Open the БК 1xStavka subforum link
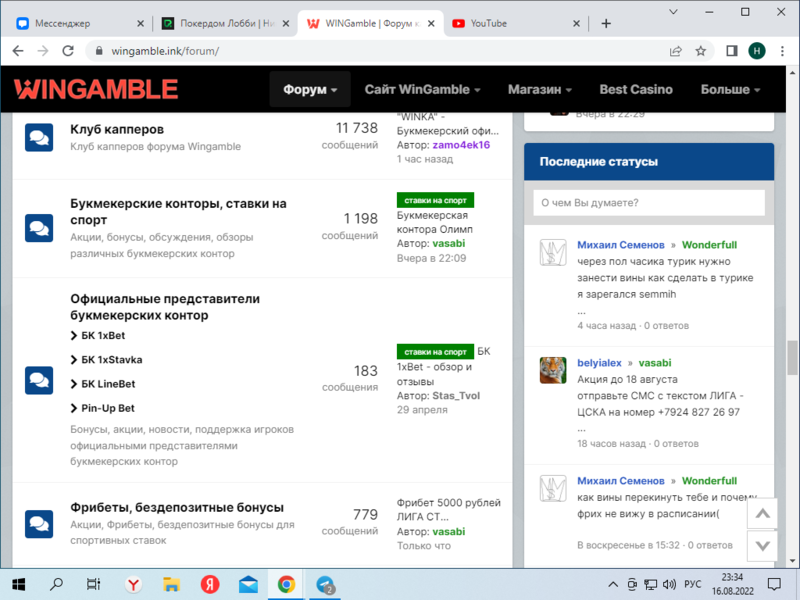Viewport: 800px width, 600px height. tap(111, 360)
